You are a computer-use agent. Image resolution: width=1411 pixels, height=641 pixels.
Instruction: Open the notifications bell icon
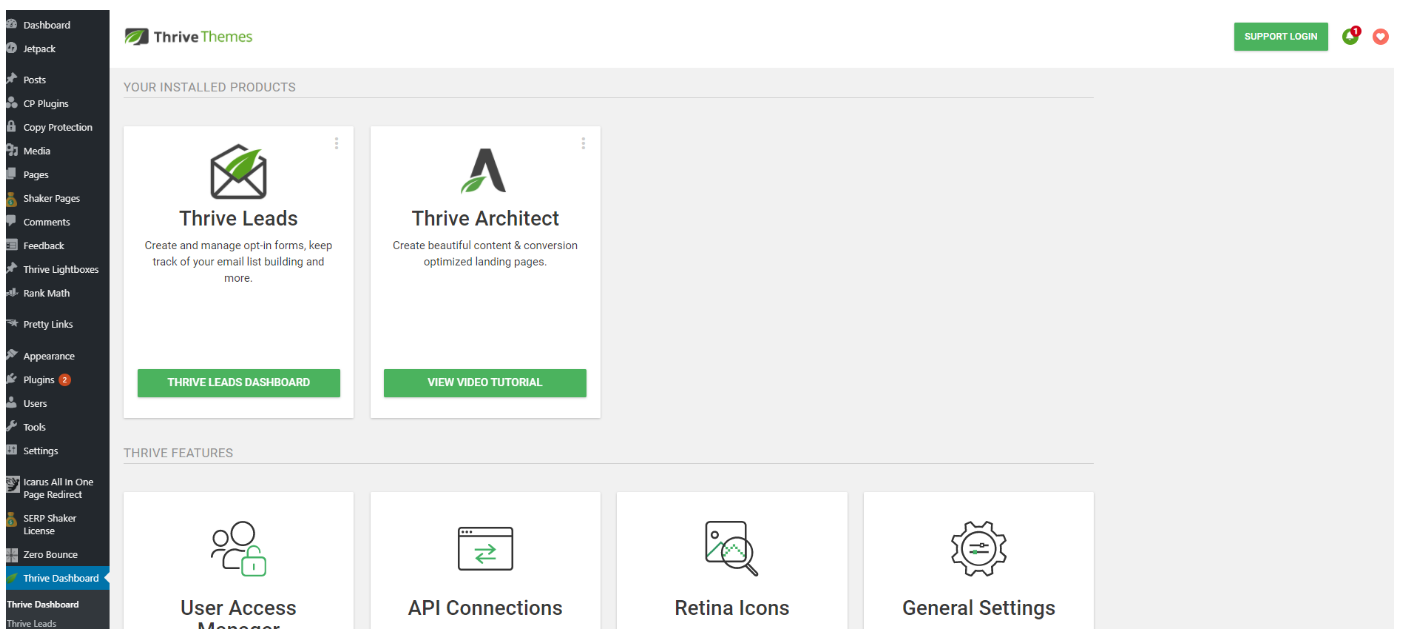tap(1350, 37)
